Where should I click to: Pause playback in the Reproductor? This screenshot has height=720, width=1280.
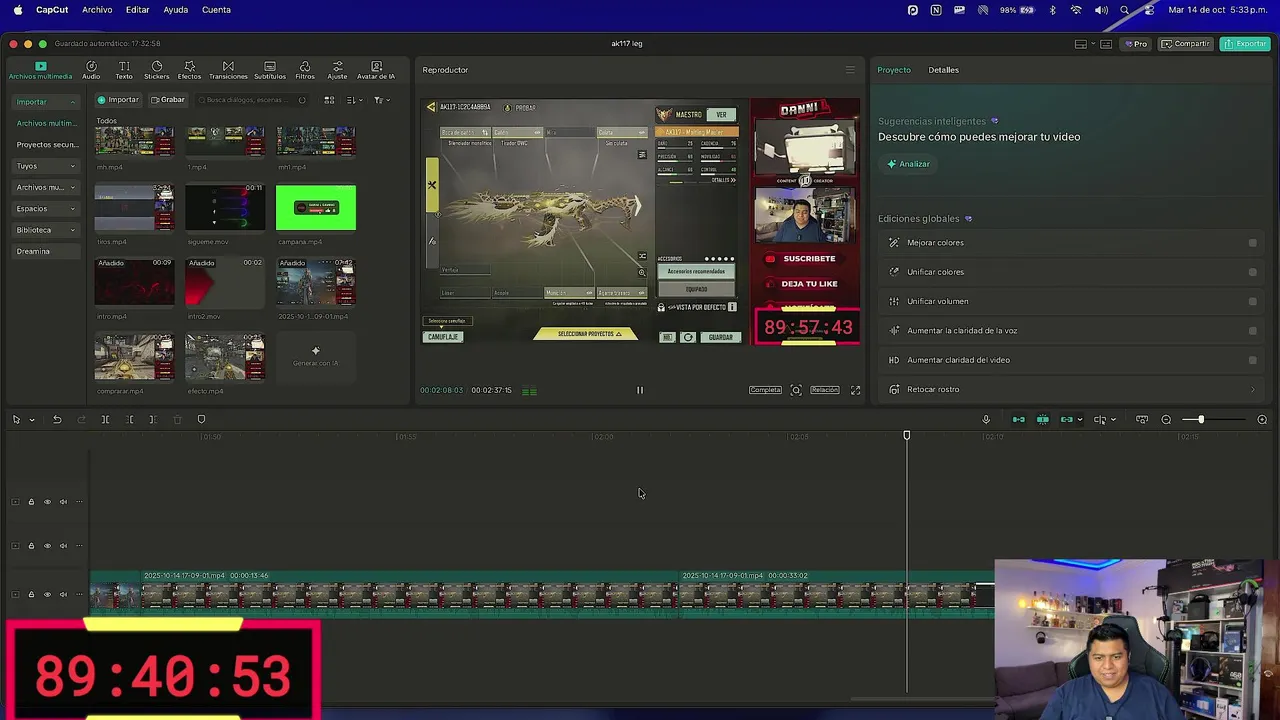coord(640,390)
